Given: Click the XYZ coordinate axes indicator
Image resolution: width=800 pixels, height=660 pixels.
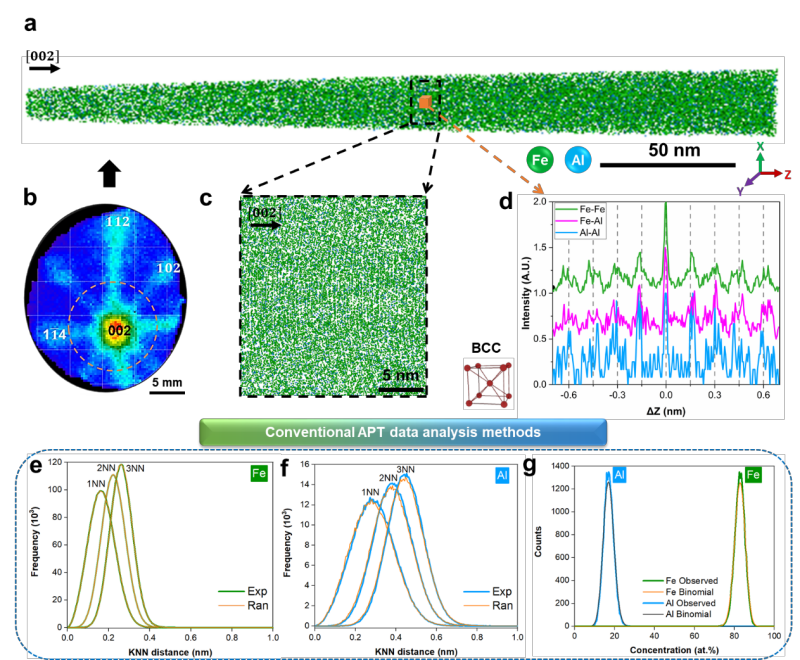Looking at the screenshot, I should (x=766, y=170).
